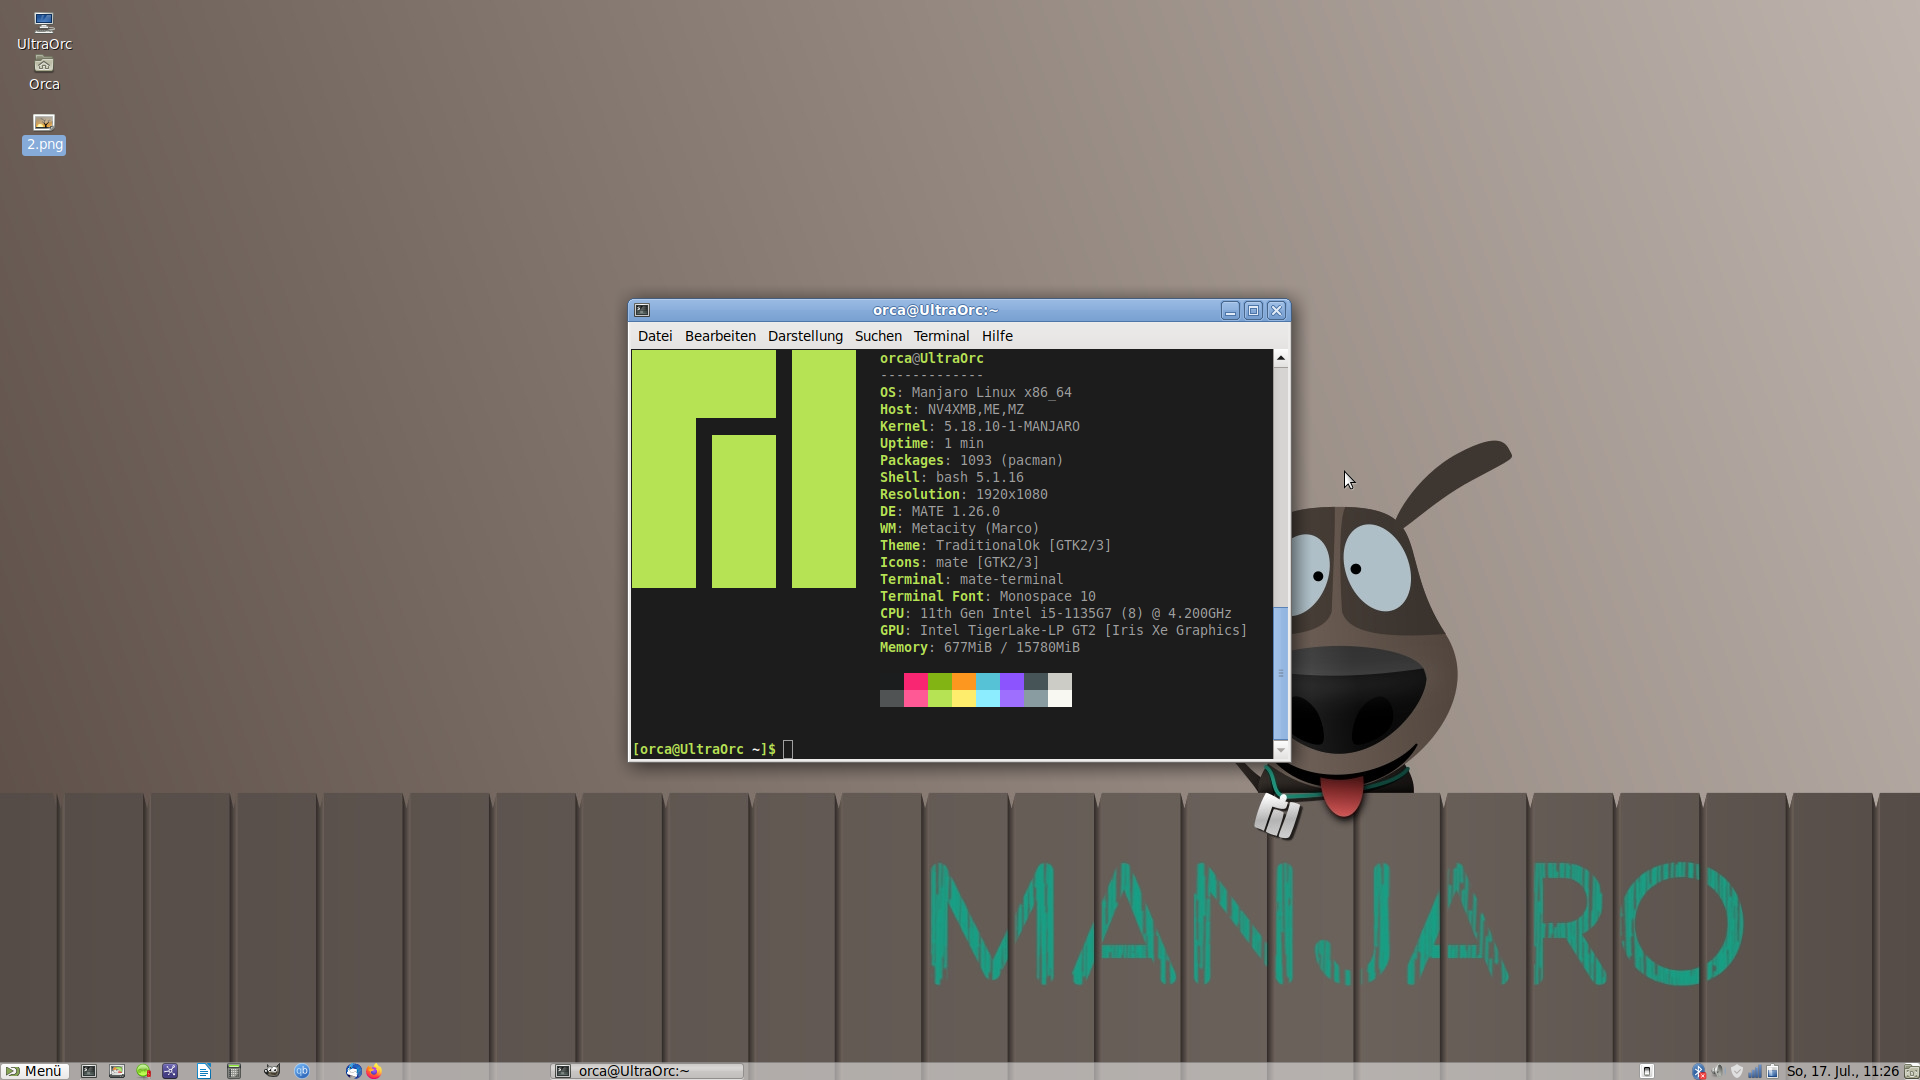Open the calculator launcher in the panel
Image resolution: width=1920 pixels, height=1080 pixels.
234,1071
